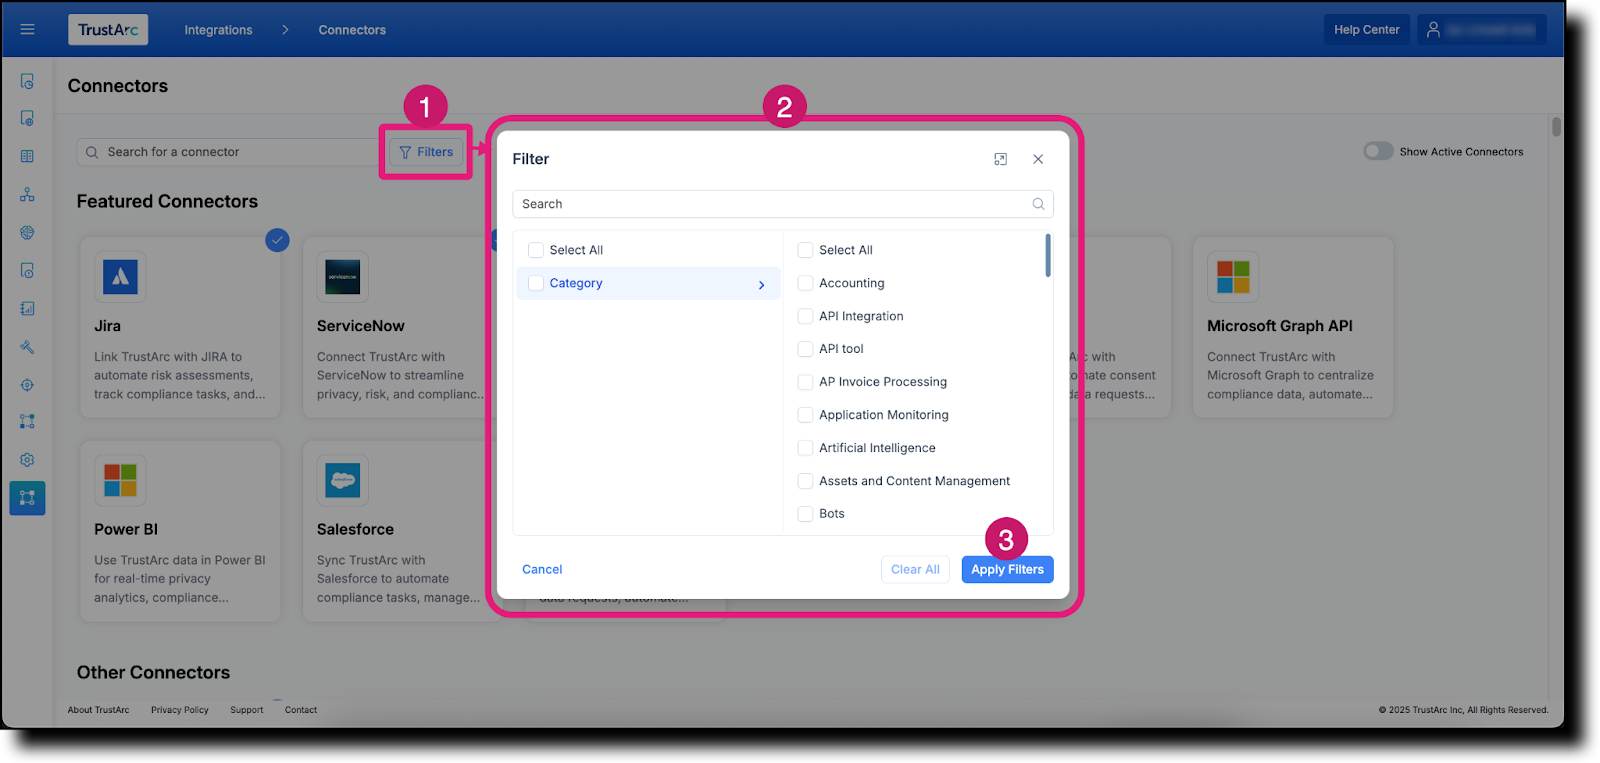Focus the Filter dialog Search field

tap(783, 204)
